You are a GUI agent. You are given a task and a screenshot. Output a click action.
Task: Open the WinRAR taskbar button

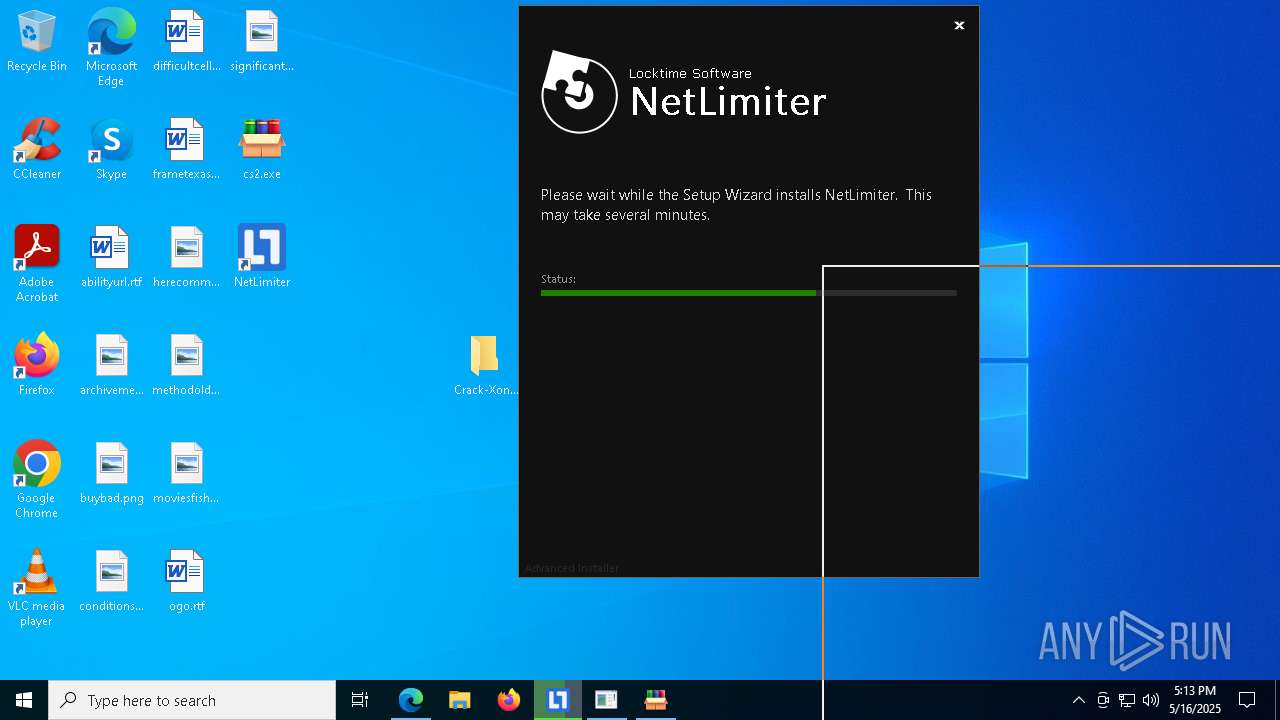[656, 700]
